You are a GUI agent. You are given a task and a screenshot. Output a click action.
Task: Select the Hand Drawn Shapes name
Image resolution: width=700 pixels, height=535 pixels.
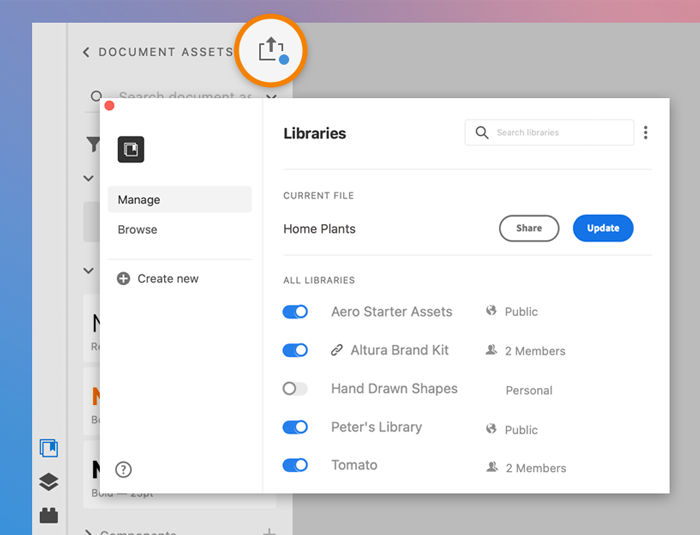click(x=394, y=389)
